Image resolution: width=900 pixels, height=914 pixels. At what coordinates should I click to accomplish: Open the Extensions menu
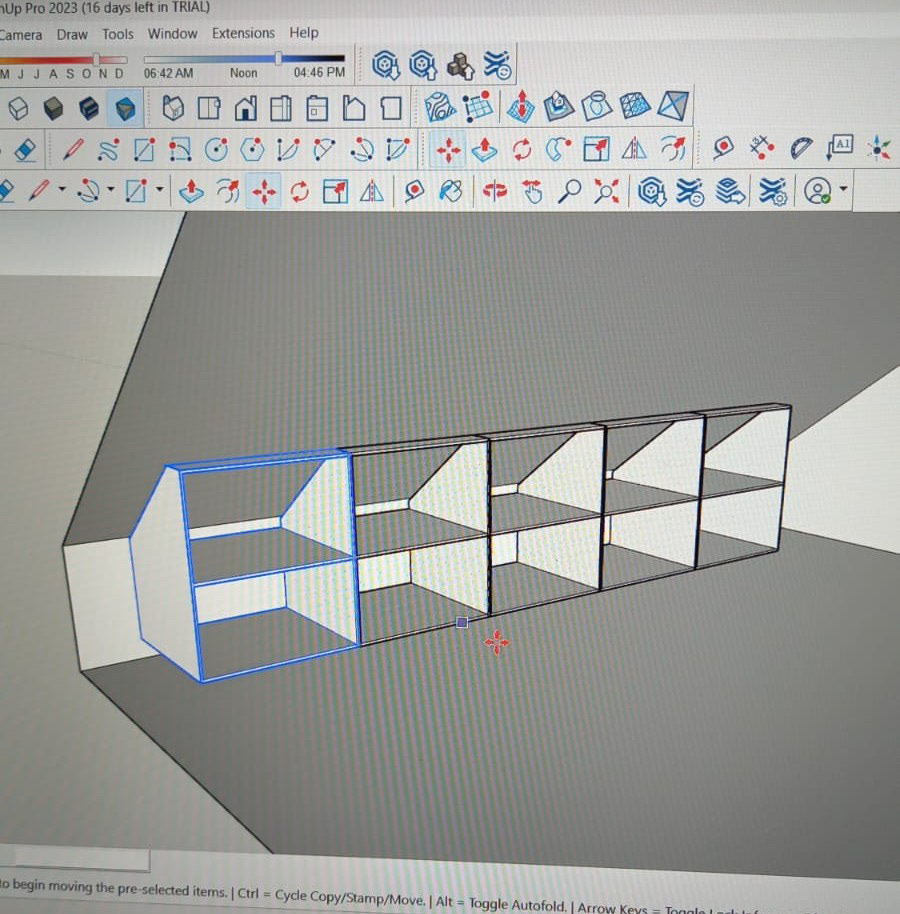[x=243, y=33]
